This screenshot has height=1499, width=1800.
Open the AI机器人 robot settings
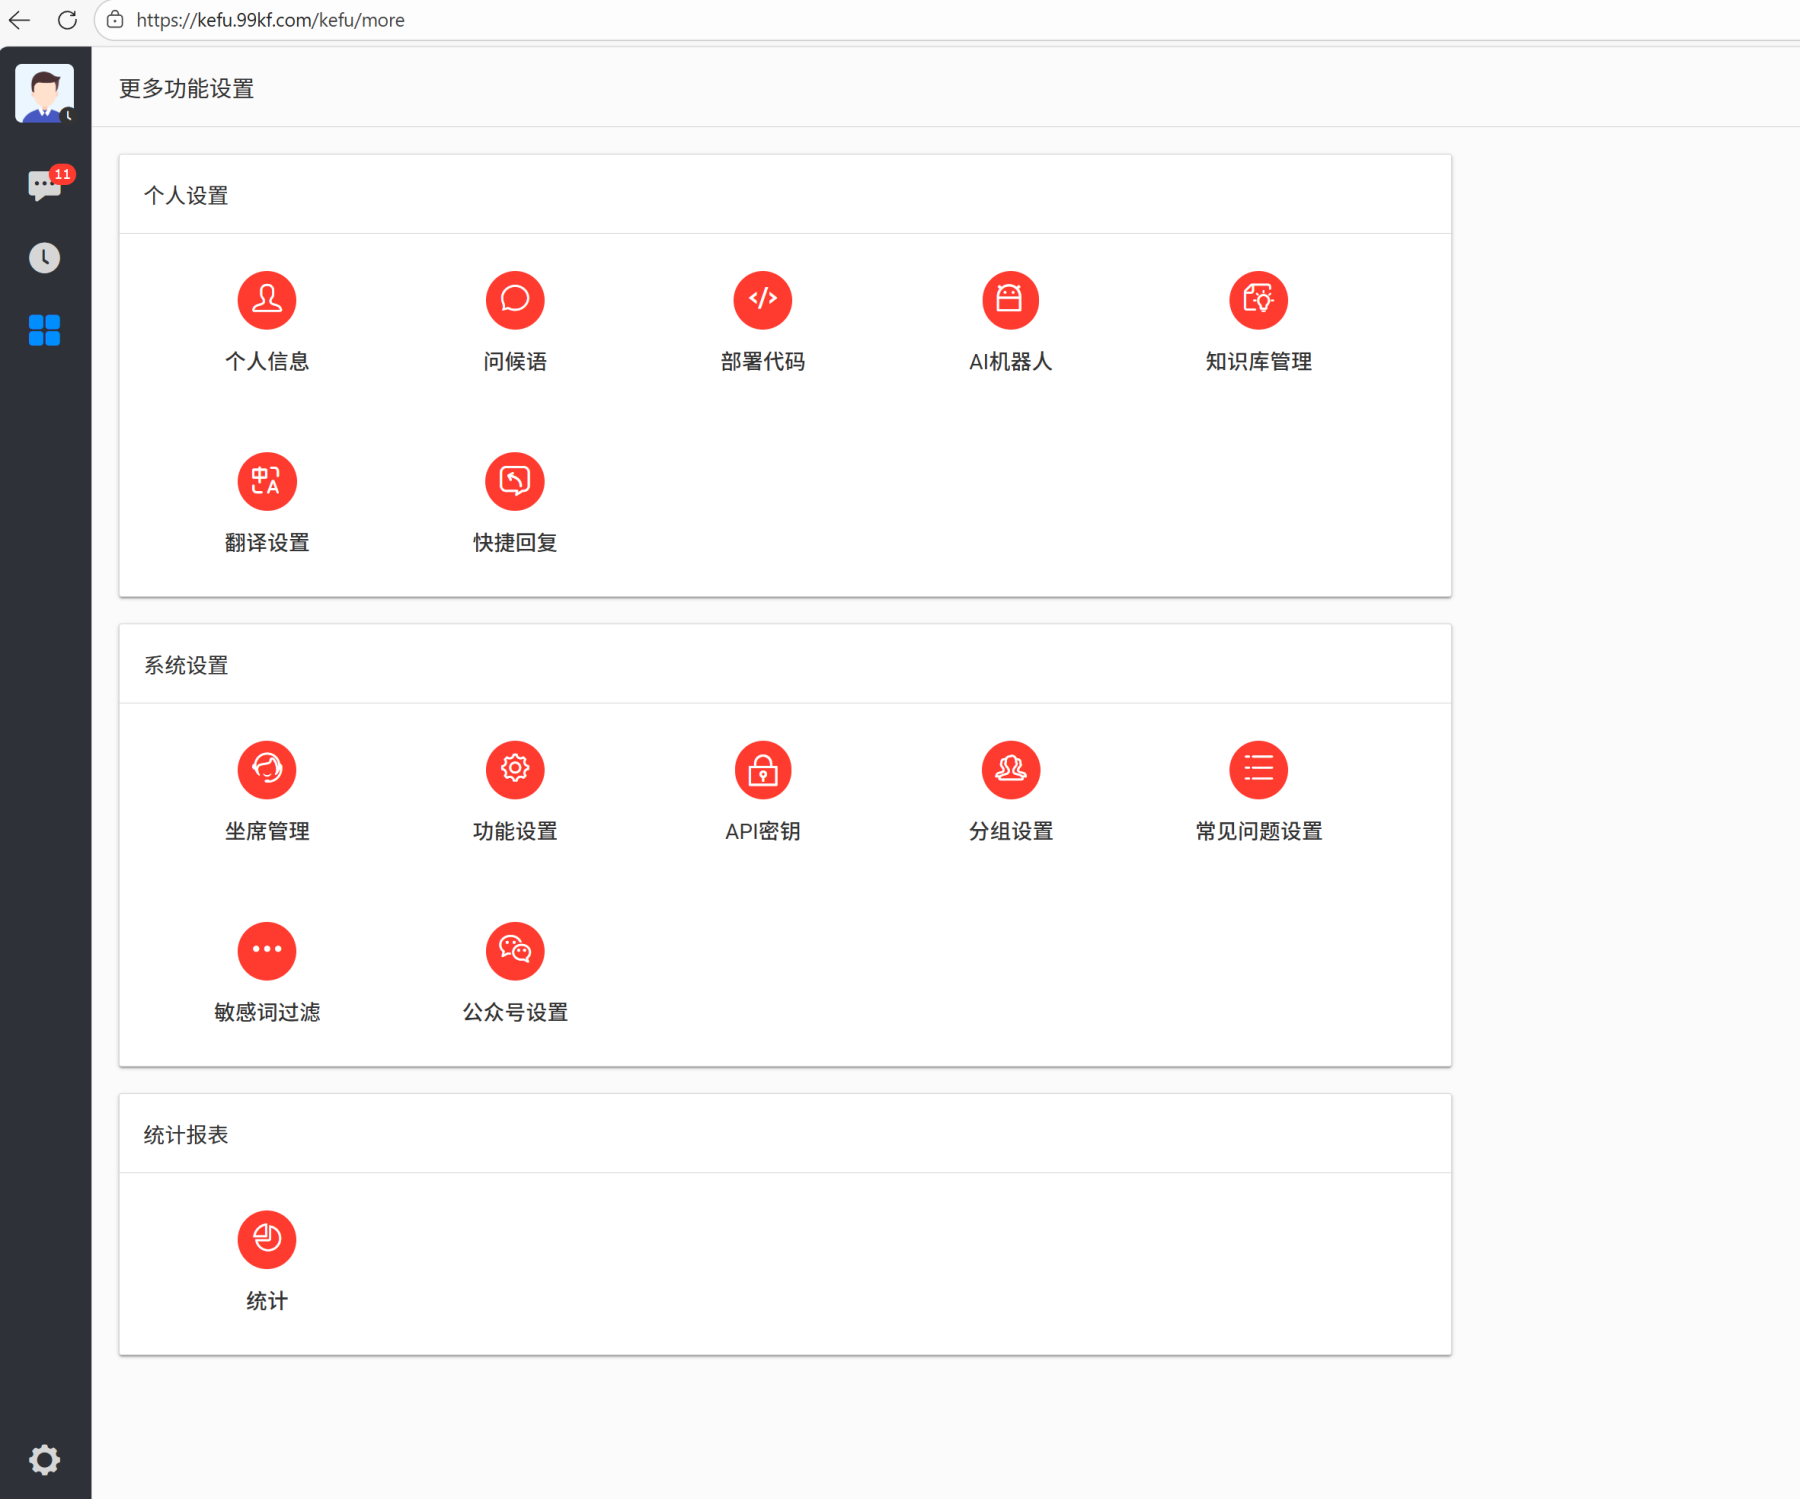point(1010,300)
